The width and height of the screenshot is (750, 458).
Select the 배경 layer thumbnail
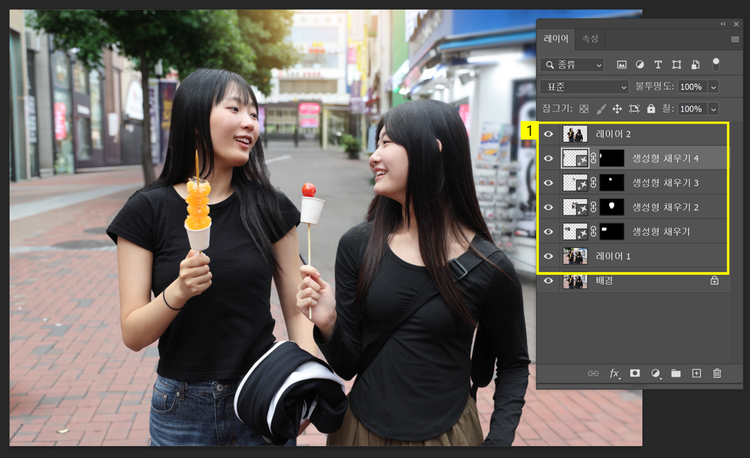point(574,281)
